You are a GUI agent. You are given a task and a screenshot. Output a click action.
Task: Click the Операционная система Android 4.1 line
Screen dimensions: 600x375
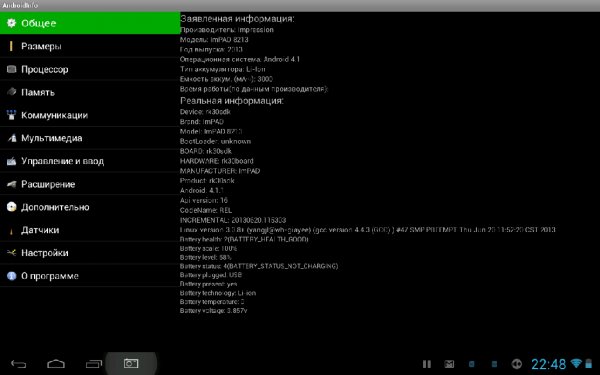tap(240, 59)
